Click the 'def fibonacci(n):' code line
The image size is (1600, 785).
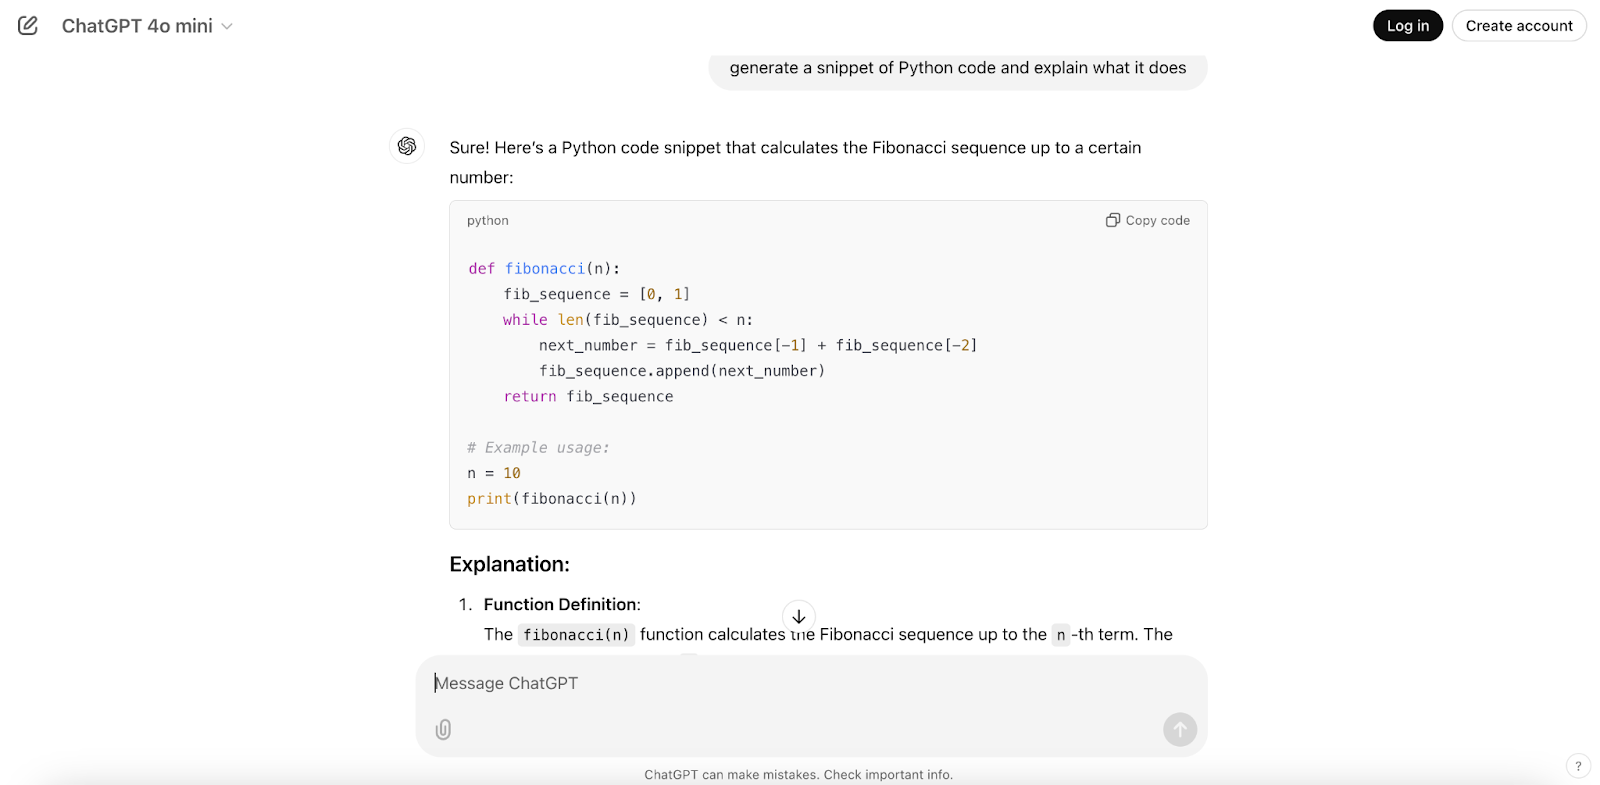coord(544,269)
